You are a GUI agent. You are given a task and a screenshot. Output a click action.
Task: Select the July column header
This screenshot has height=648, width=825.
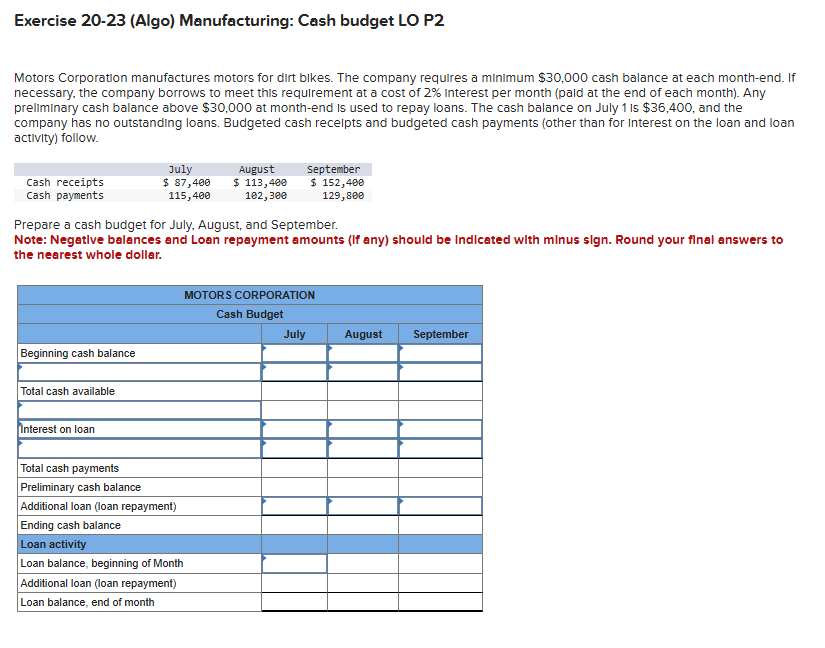(294, 334)
